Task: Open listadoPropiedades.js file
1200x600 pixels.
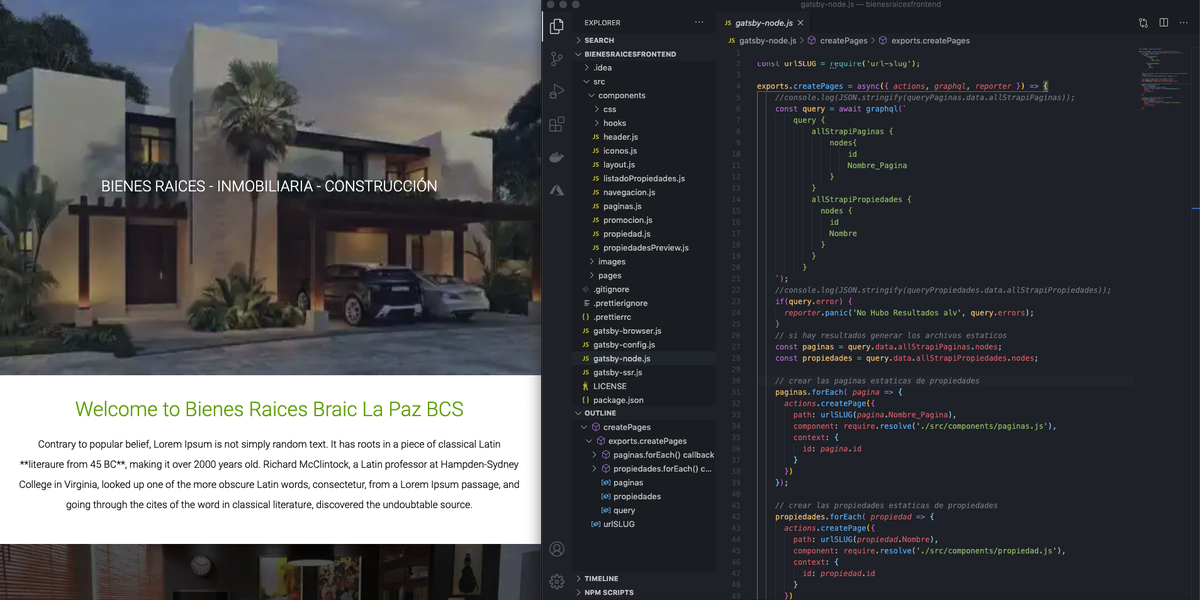Action: coord(646,179)
